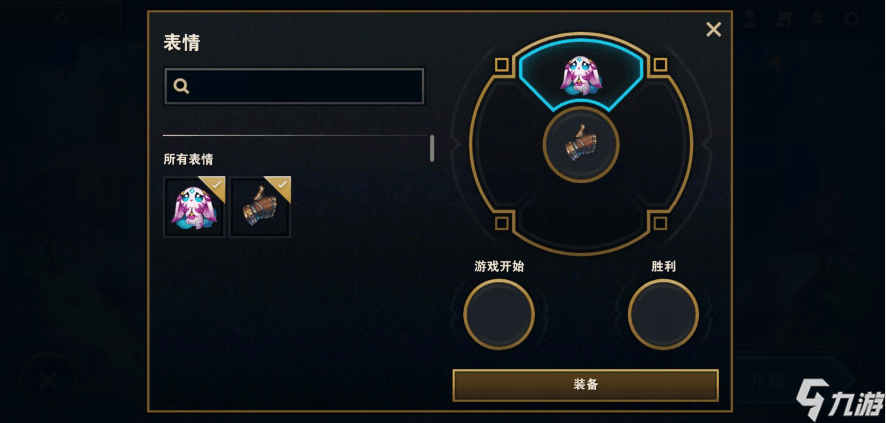Click the magnifying glass search icon
This screenshot has width=886, height=423.
(x=181, y=86)
